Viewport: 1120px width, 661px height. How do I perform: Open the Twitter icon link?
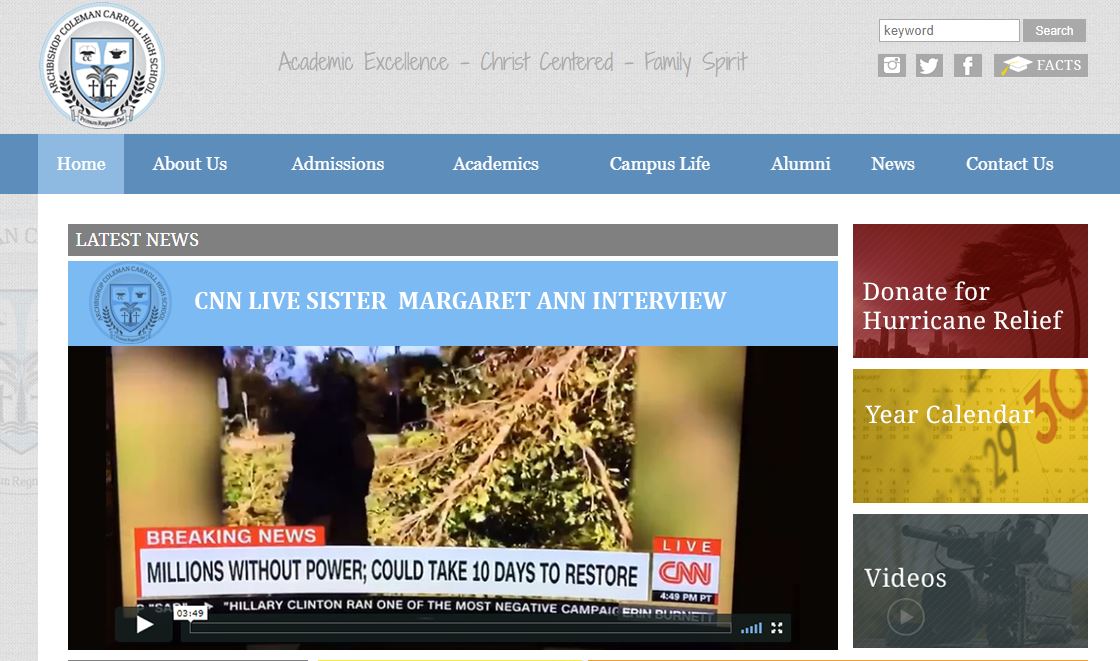click(929, 66)
